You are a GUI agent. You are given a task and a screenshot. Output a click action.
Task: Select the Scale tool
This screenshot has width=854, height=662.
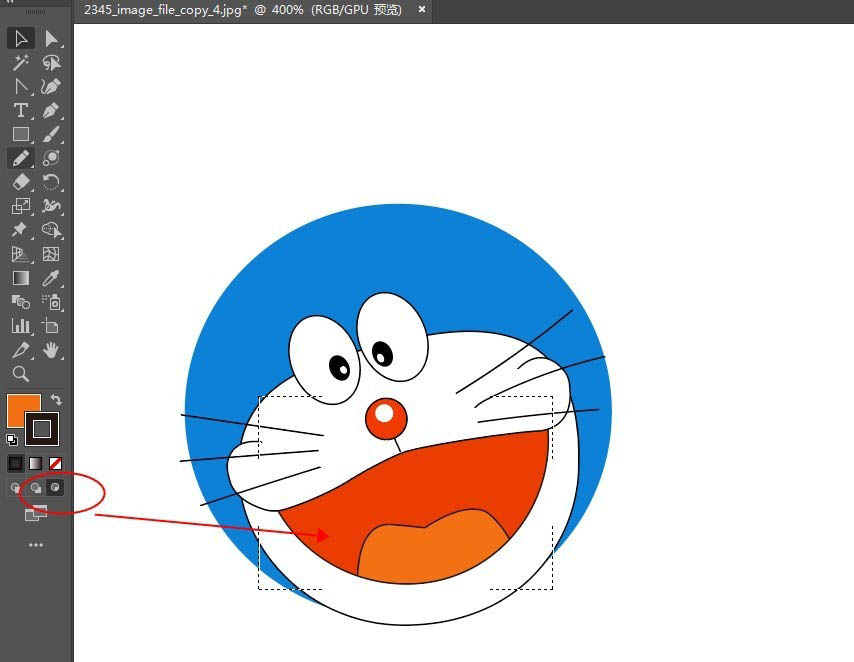(x=21, y=206)
